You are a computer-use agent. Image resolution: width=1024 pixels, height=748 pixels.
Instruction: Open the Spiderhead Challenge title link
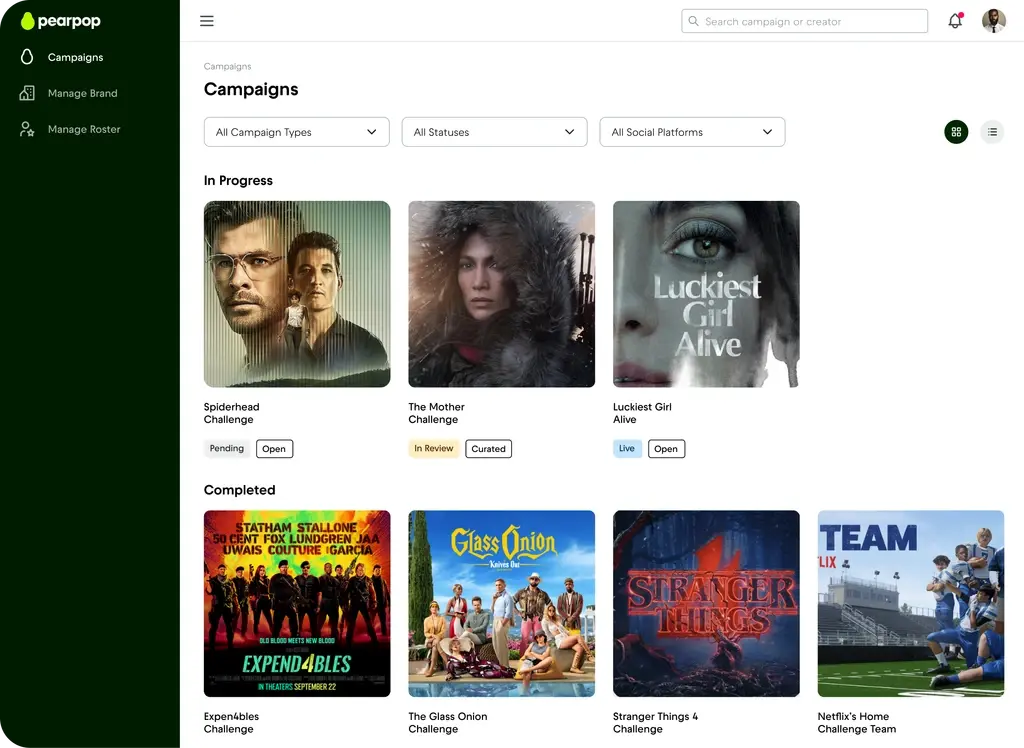pos(231,413)
